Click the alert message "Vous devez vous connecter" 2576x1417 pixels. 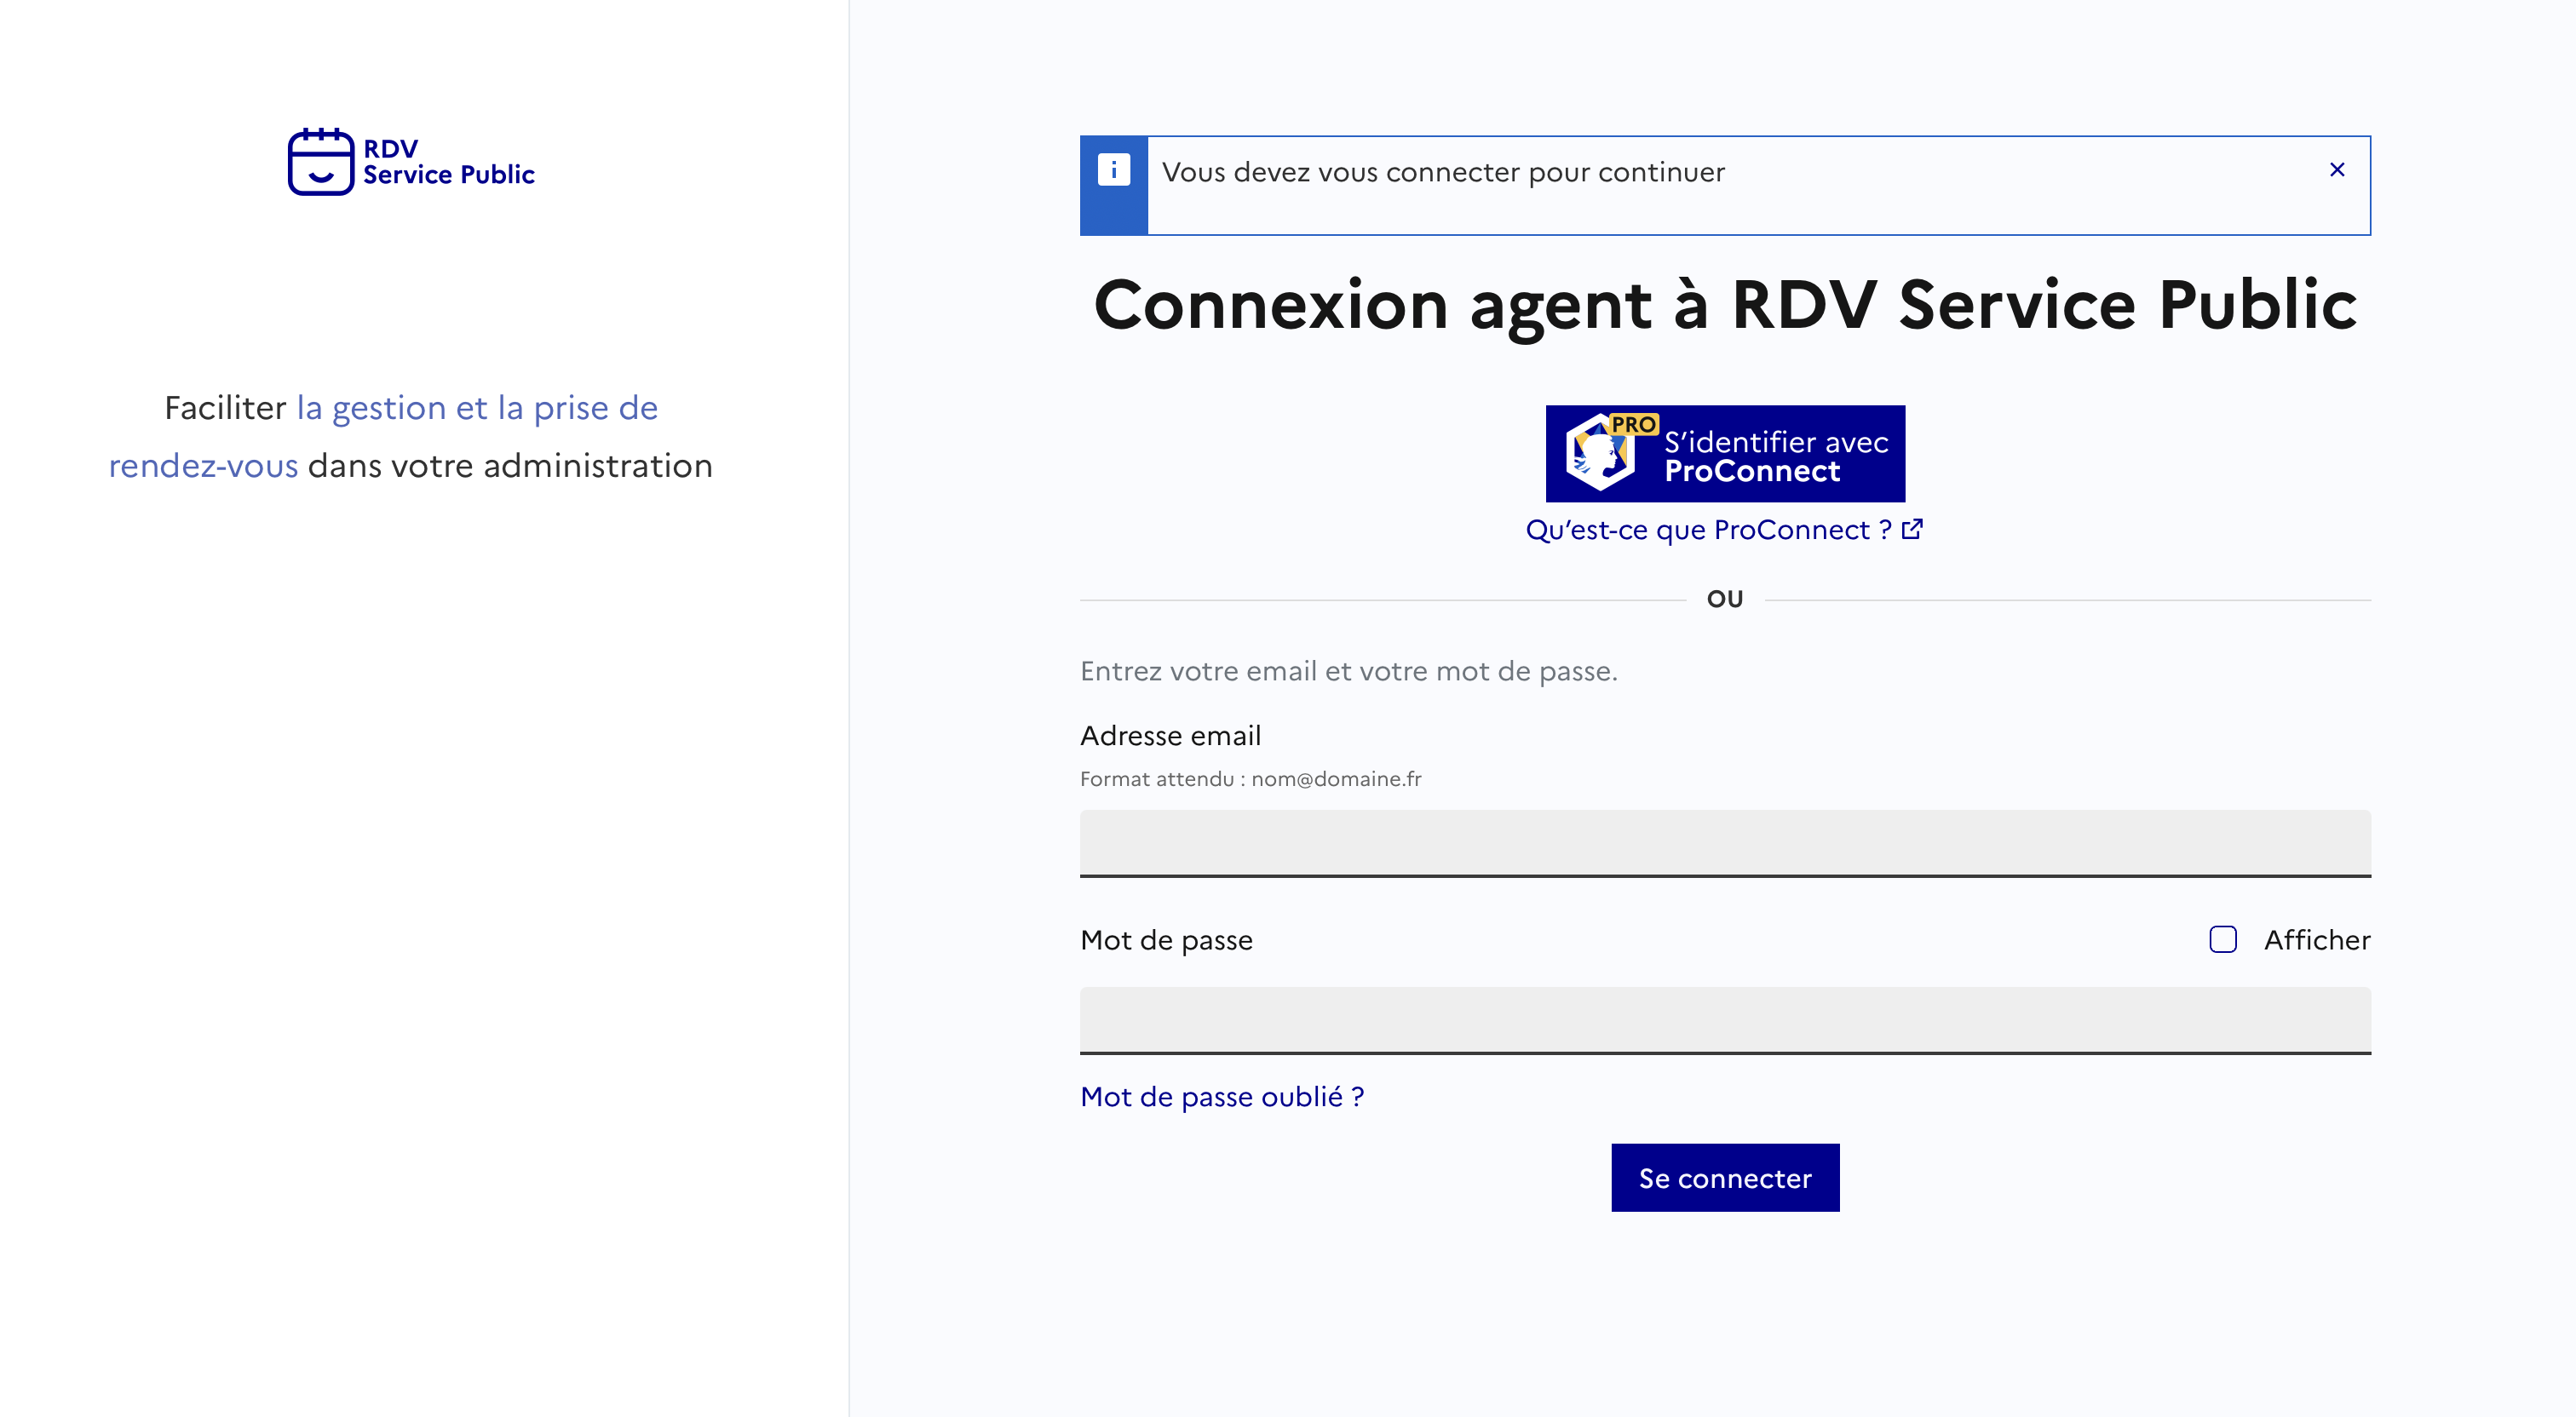point(1442,172)
